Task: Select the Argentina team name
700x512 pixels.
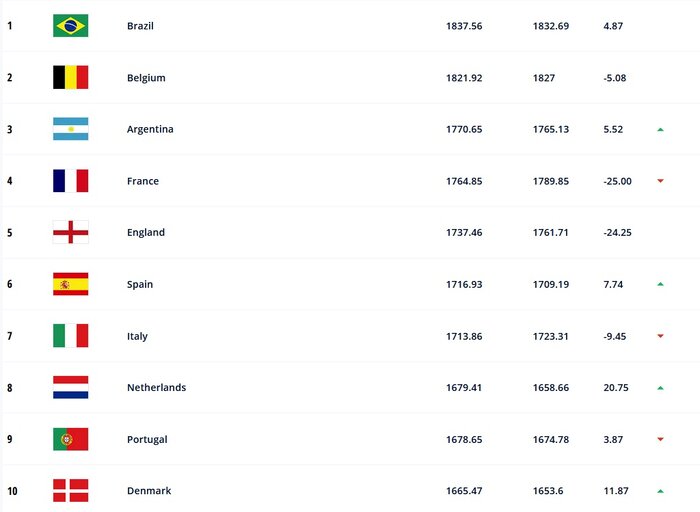Action: pos(150,130)
